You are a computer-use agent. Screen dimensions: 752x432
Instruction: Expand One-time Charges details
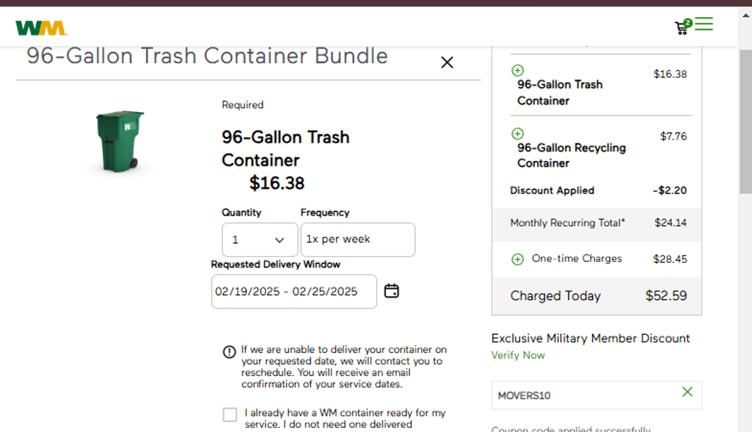pyautogui.click(x=517, y=259)
